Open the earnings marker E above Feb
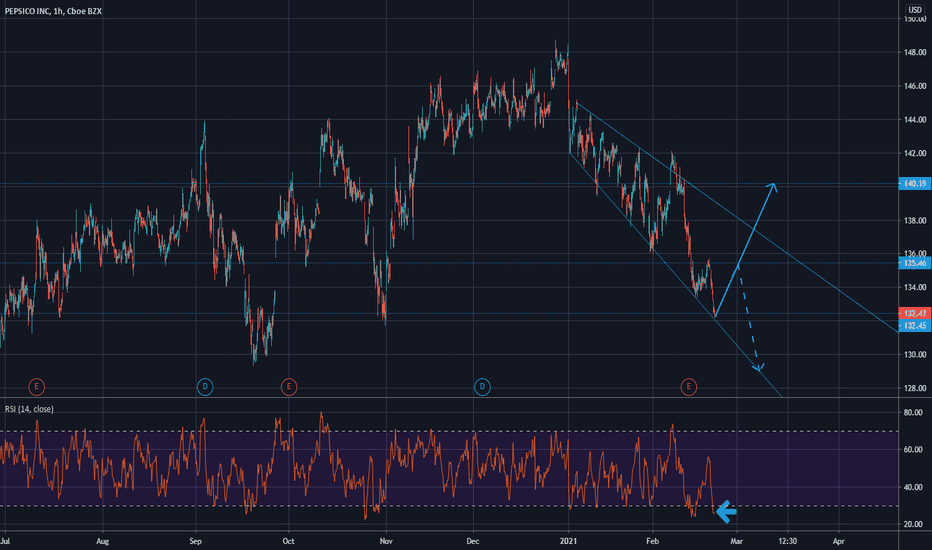Viewport: 932px width, 550px height. pos(688,387)
